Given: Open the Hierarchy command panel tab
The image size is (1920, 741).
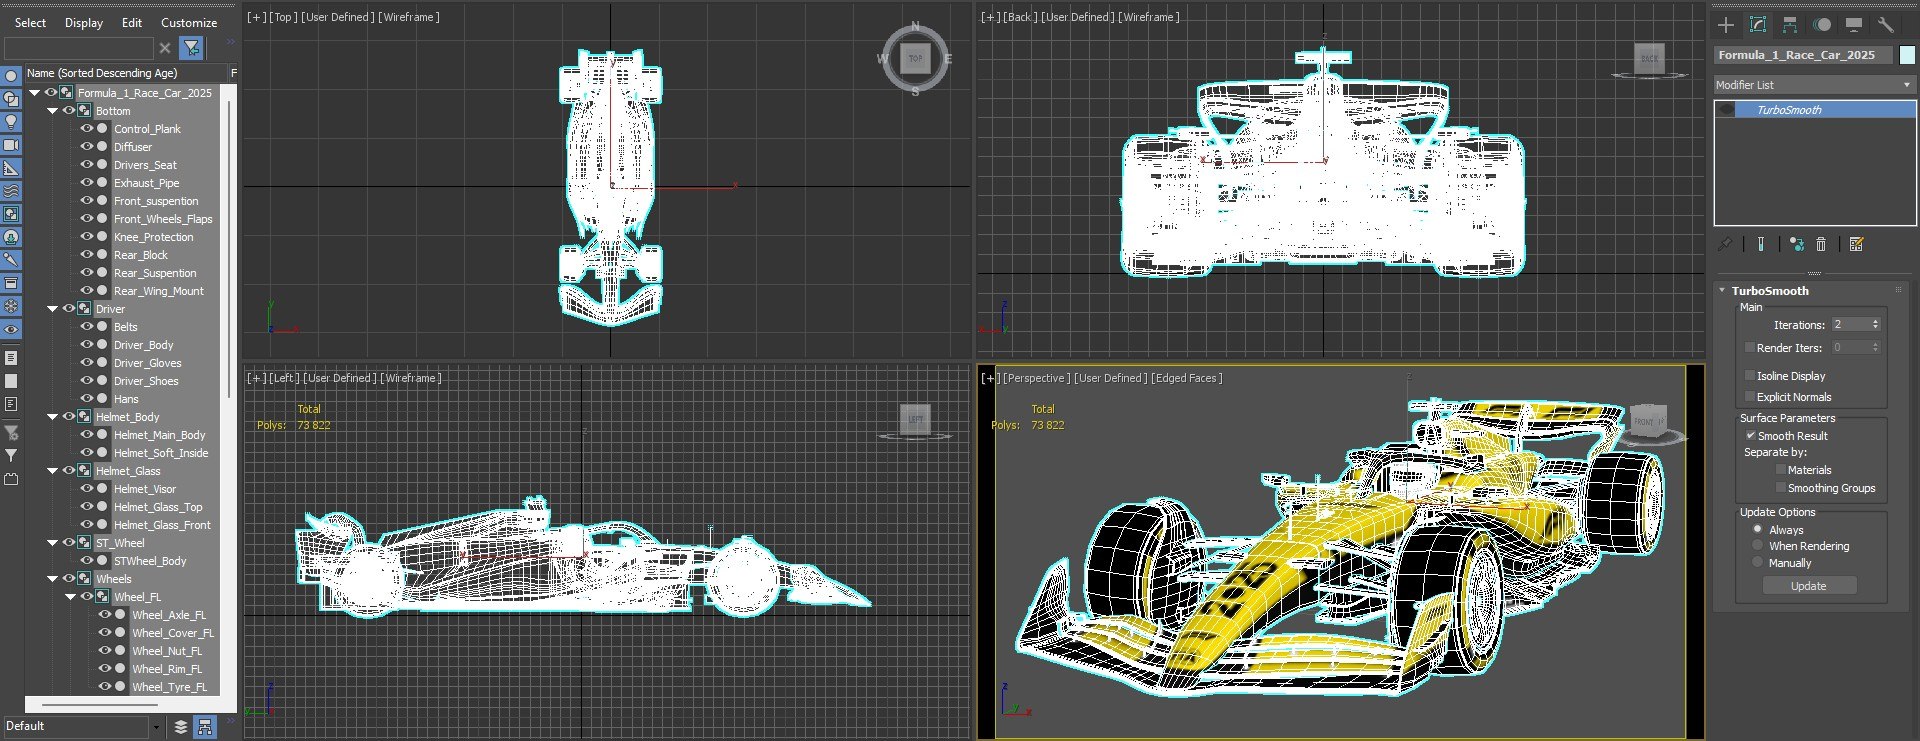Looking at the screenshot, I should click(x=1790, y=25).
